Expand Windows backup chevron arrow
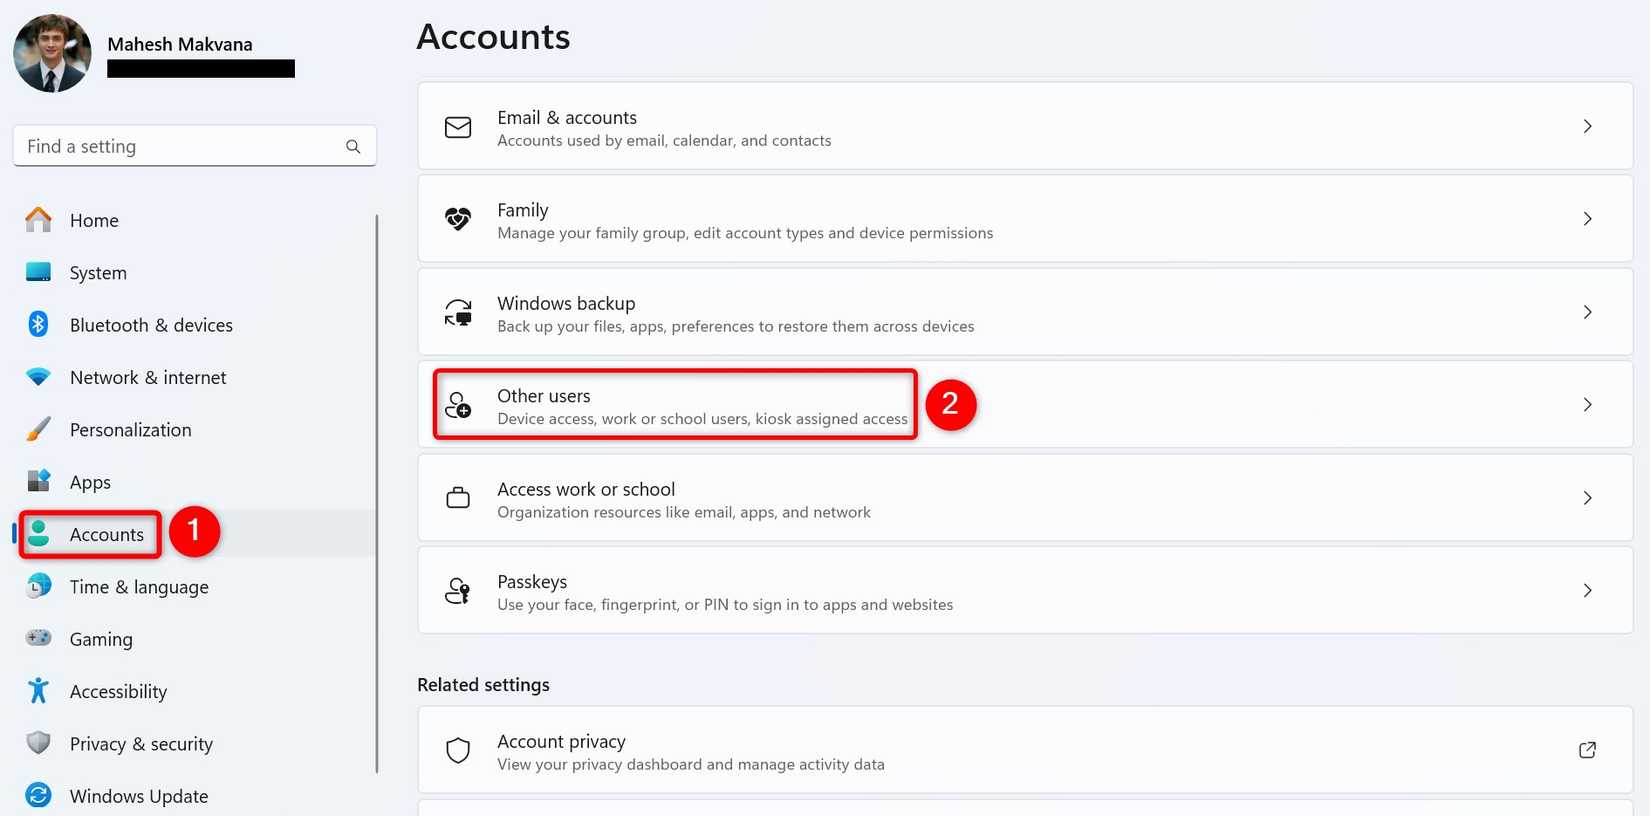The image size is (1650, 816). click(1587, 312)
